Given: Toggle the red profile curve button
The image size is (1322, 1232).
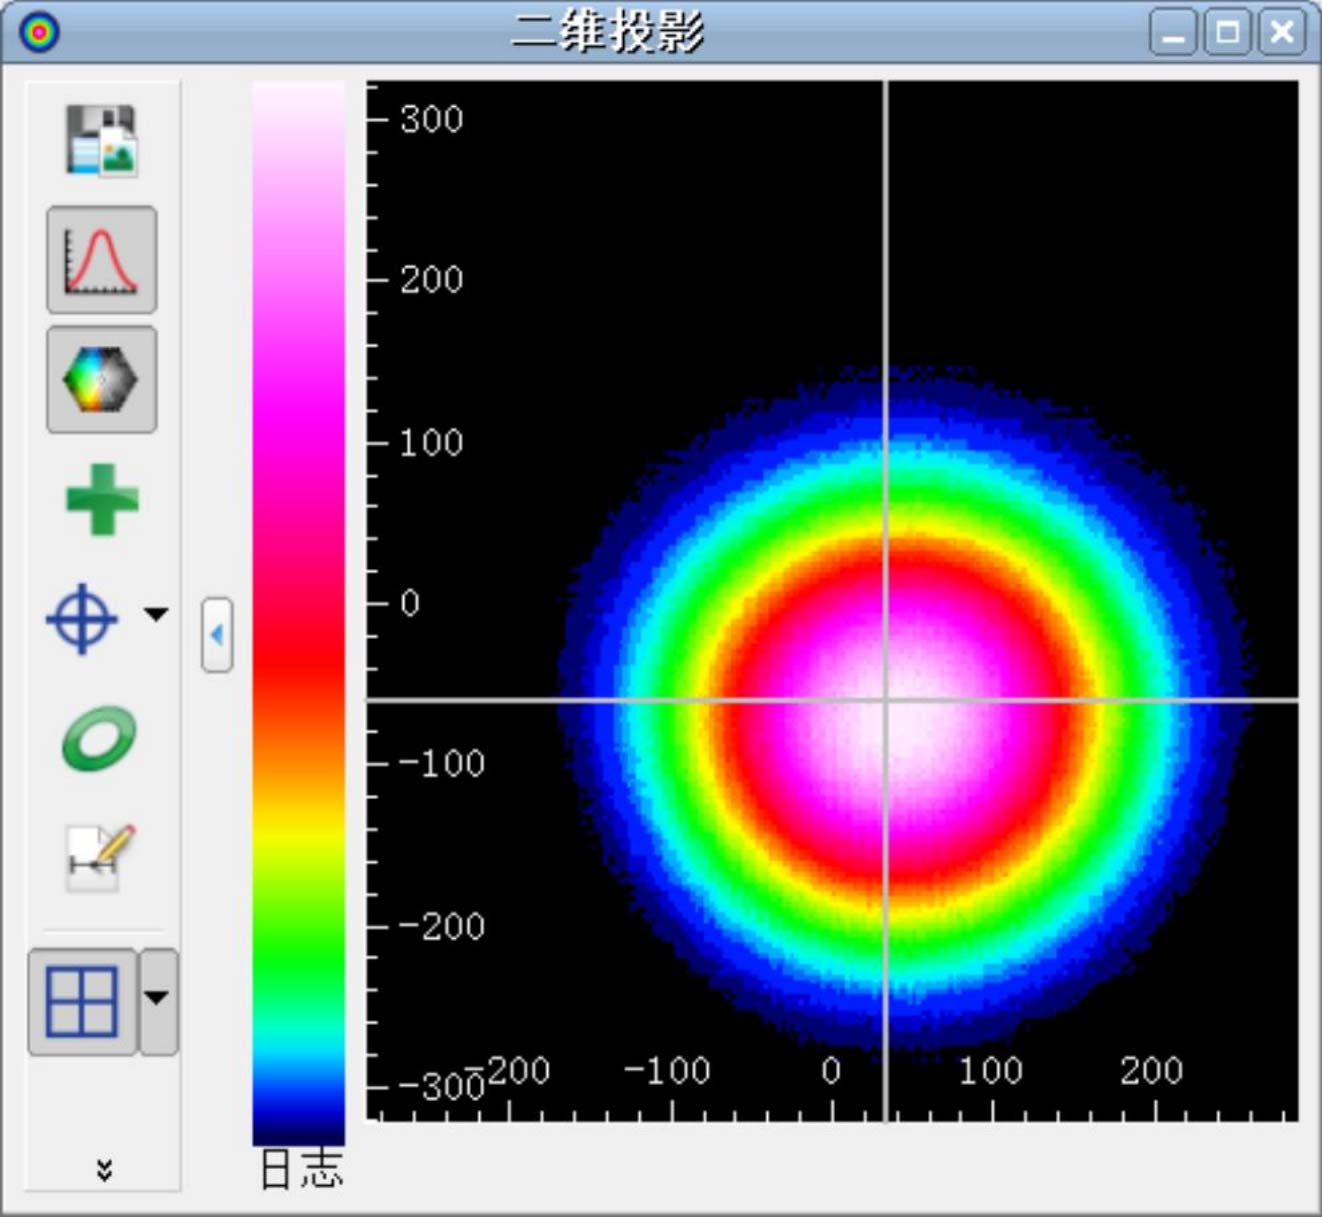Looking at the screenshot, I should 101,260.
